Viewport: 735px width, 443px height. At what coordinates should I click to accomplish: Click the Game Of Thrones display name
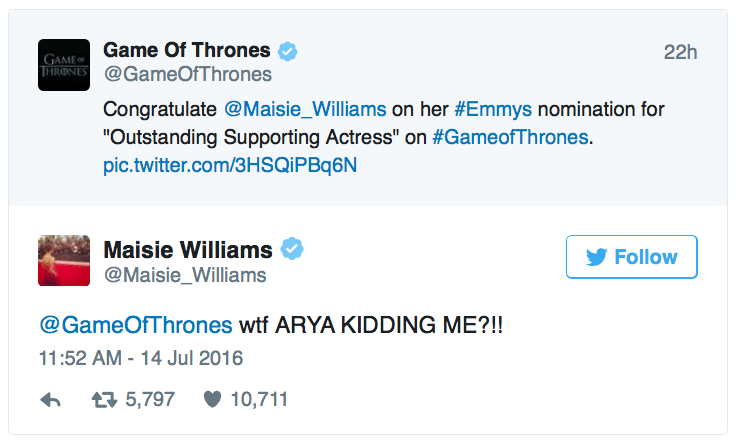[x=187, y=50]
